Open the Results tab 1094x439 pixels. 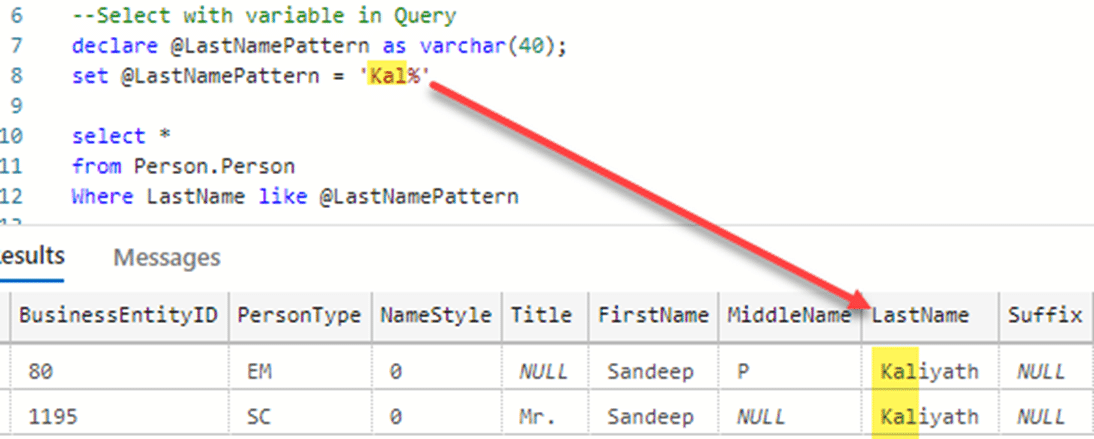tap(31, 256)
